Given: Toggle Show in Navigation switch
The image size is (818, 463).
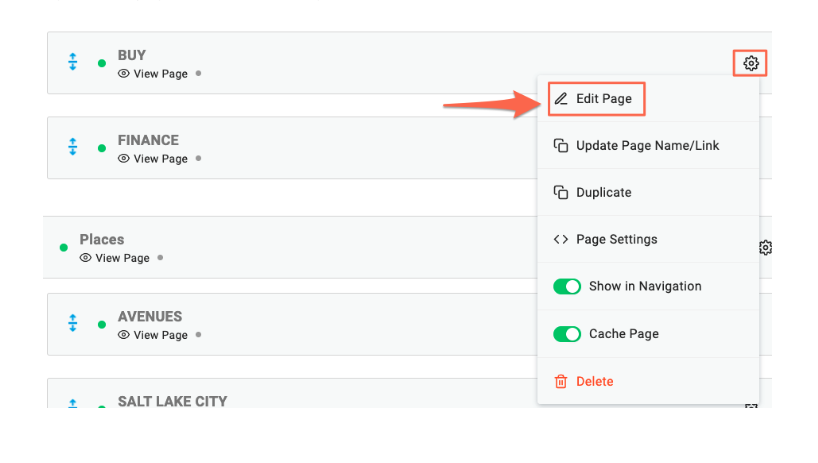Looking at the screenshot, I should point(567,286).
